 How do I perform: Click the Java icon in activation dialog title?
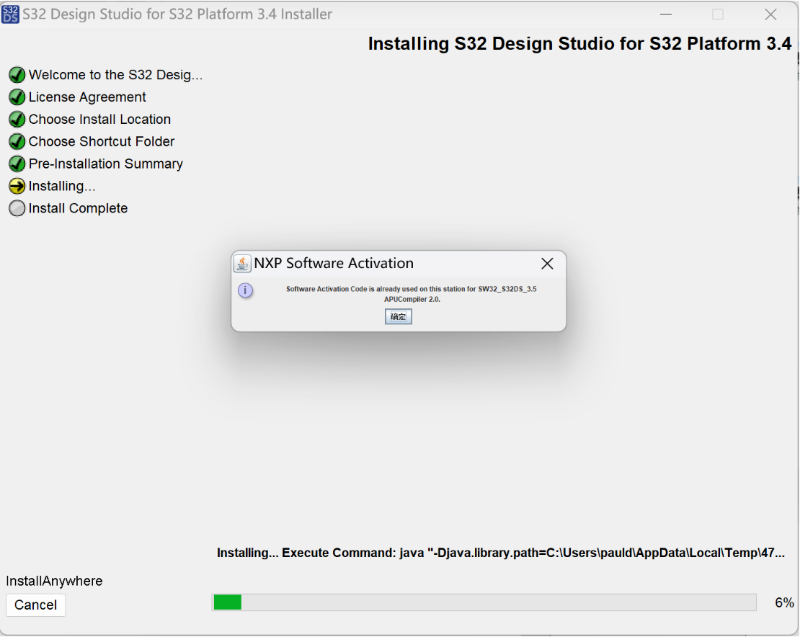coord(242,264)
